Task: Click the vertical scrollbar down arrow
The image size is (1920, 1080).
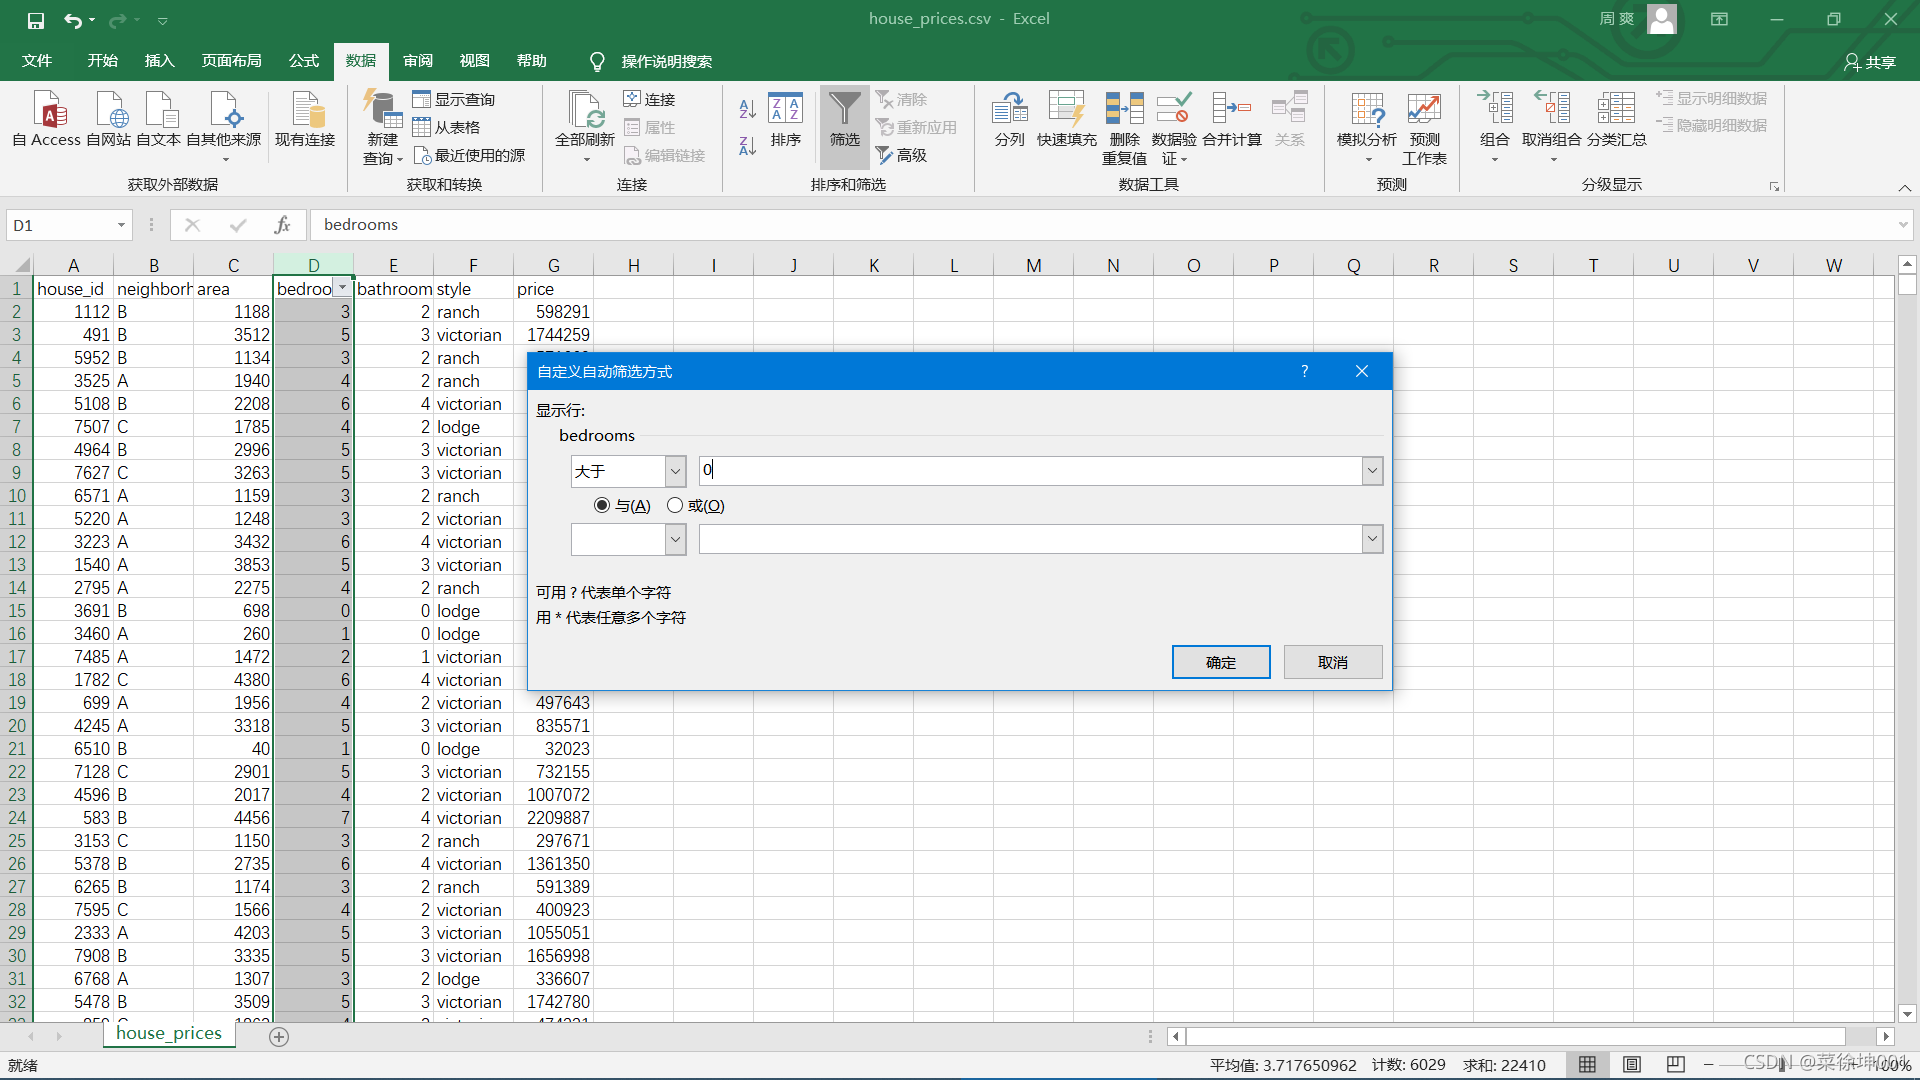Action: coord(1907,1013)
